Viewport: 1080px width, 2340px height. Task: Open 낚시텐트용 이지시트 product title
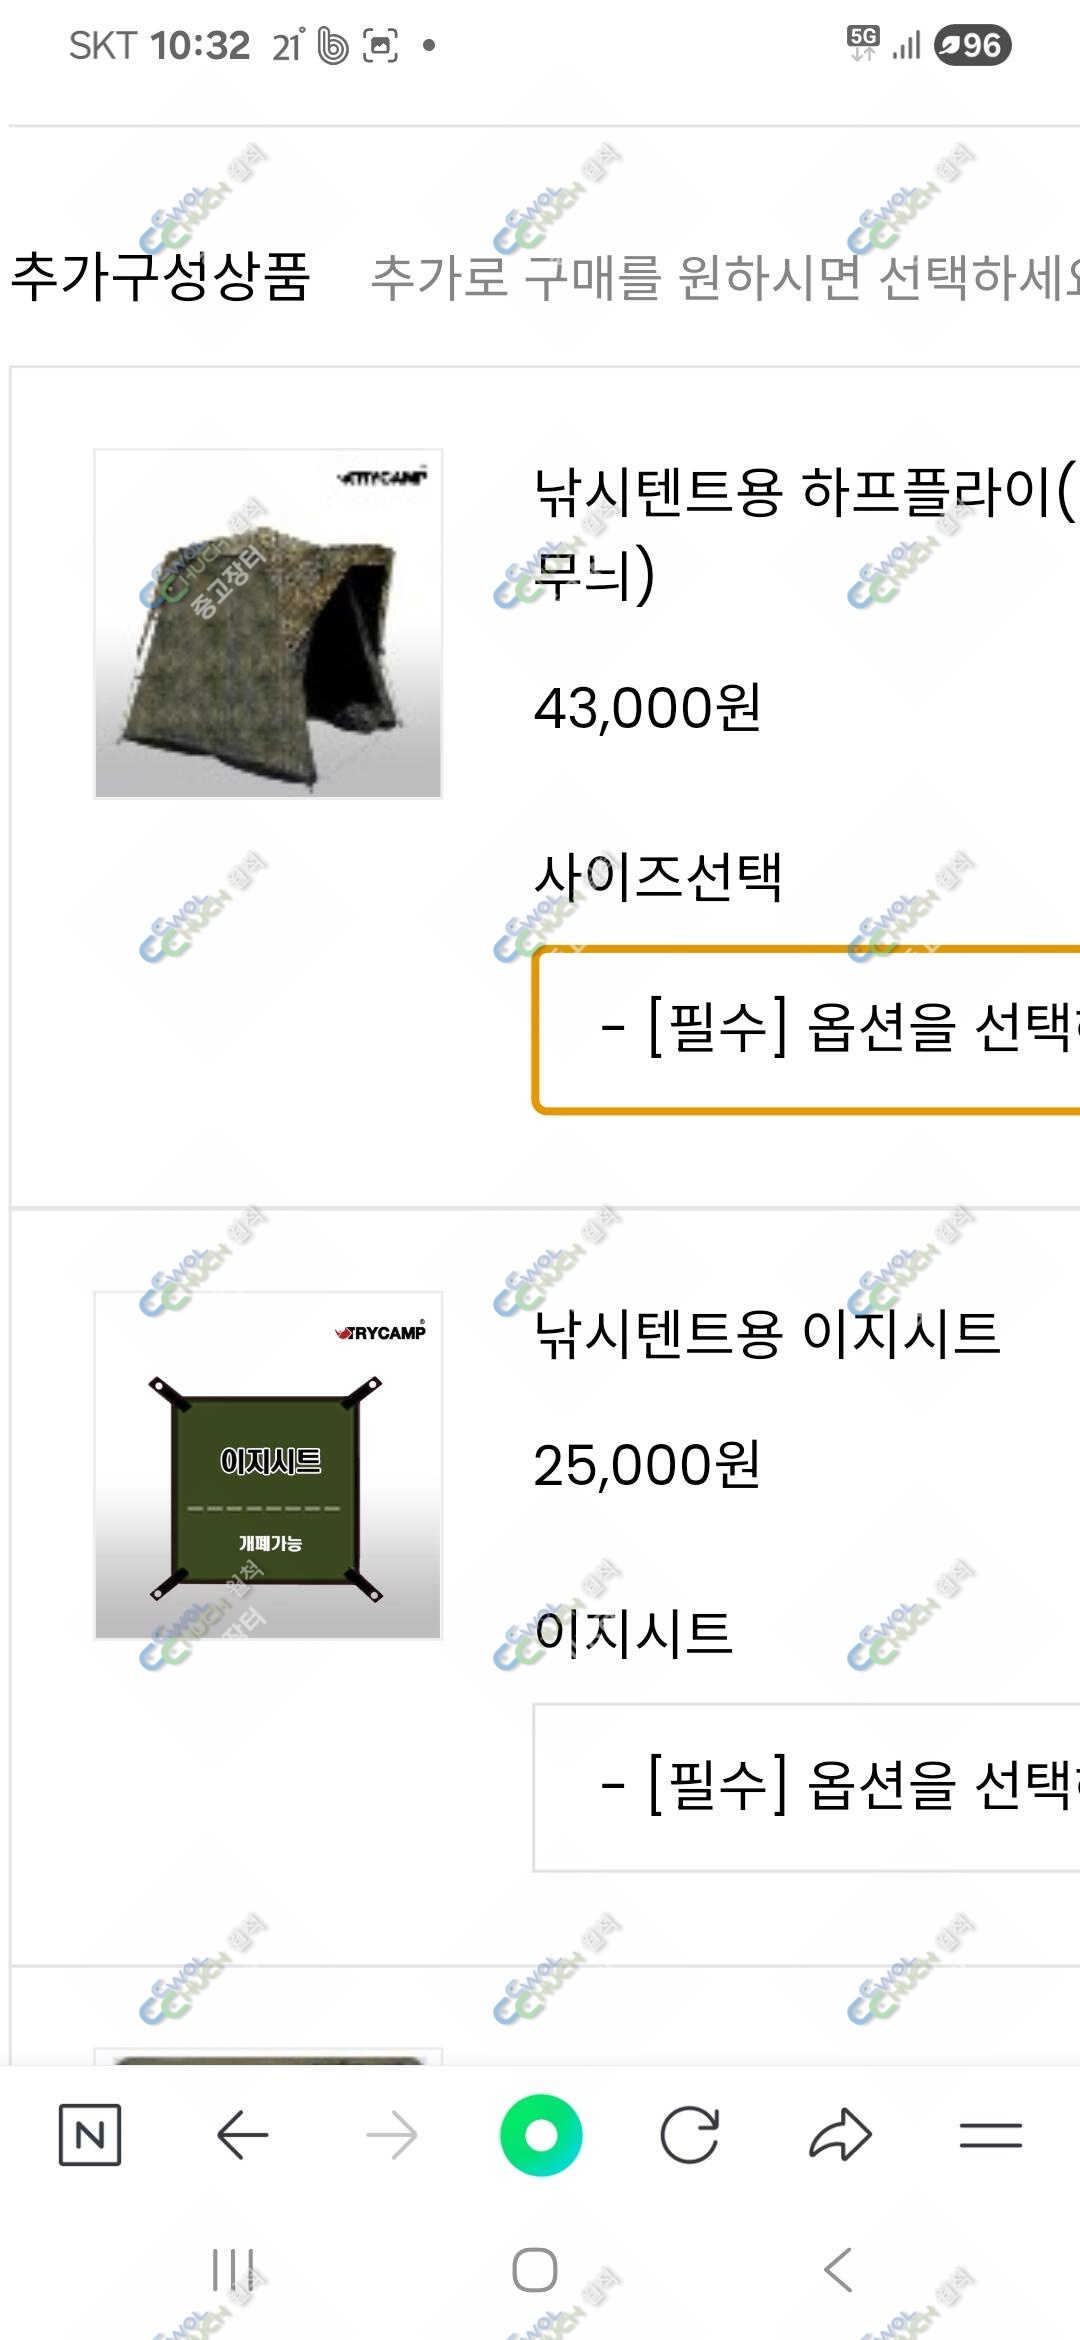(x=767, y=1333)
